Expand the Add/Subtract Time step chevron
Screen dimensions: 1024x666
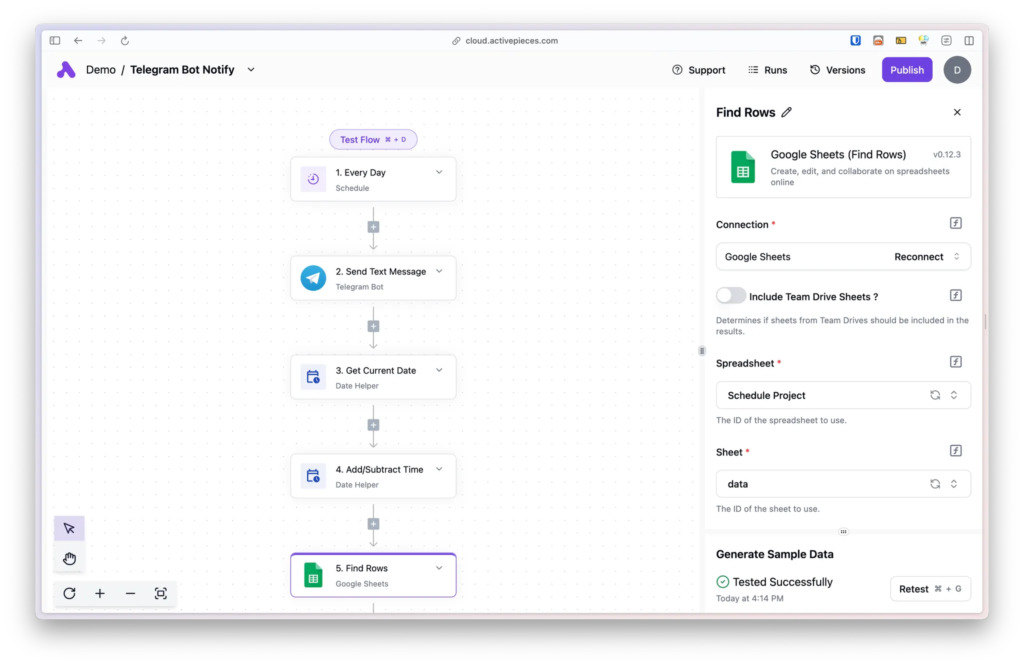[x=440, y=469]
